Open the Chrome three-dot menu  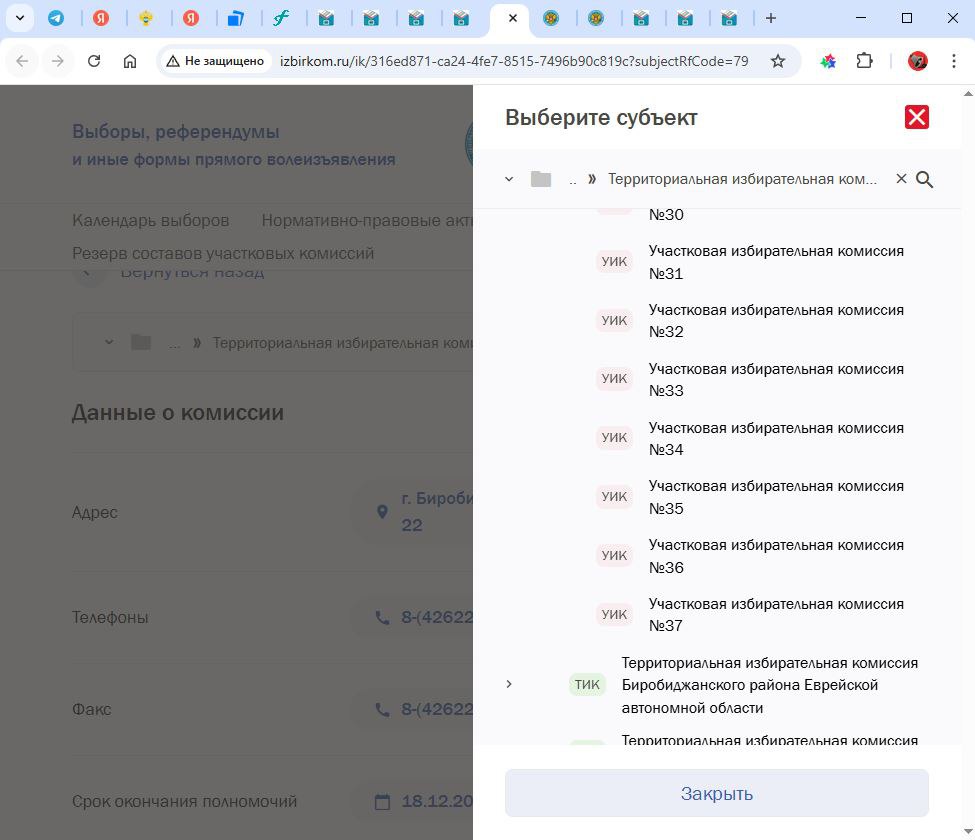coord(954,61)
